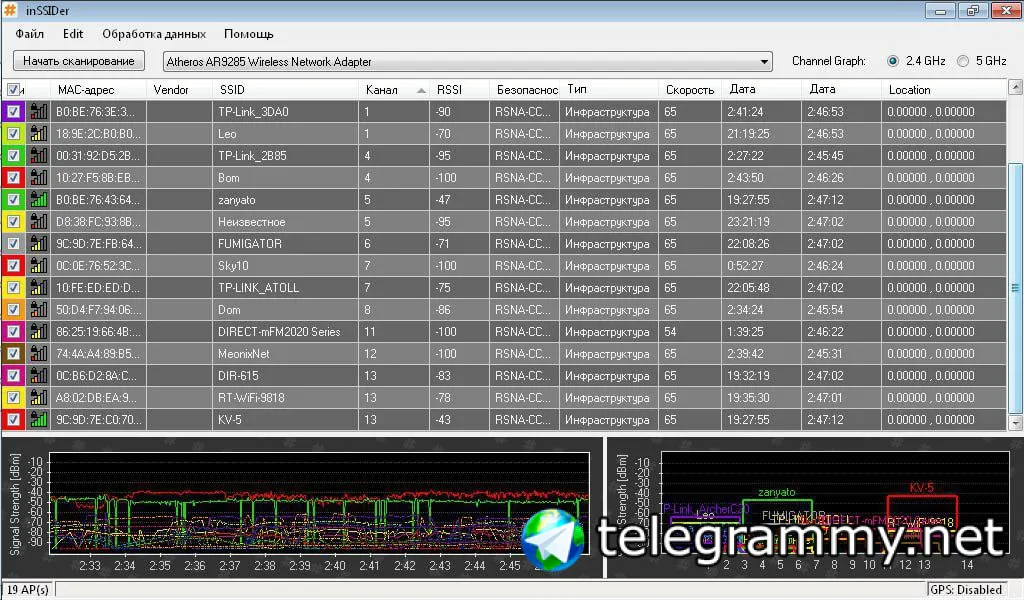
Task: Click signal bars icon in TP-Link_2B85 row
Action: point(39,156)
